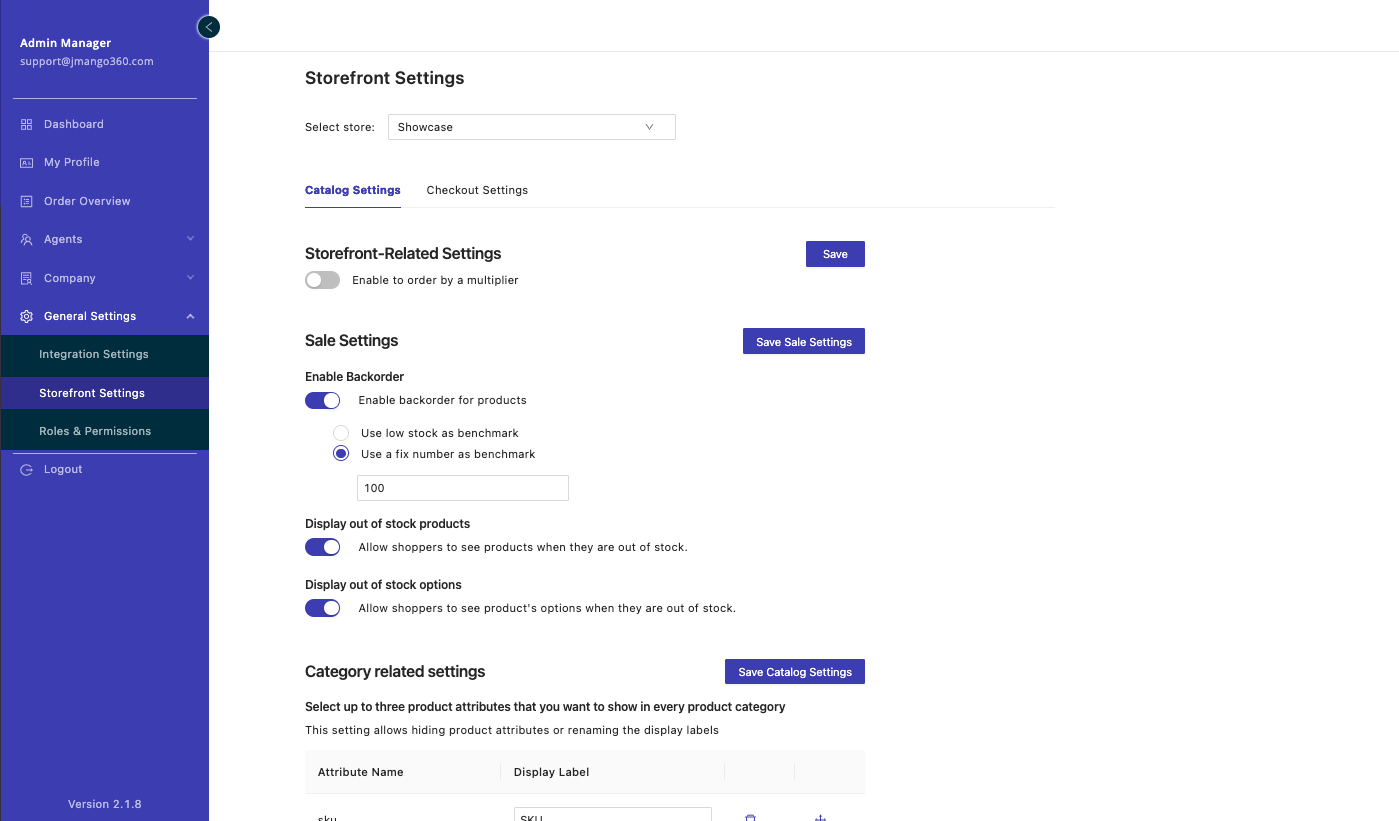The height and width of the screenshot is (821, 1399).
Task: Toggle Enable to order by a multiplier
Action: pyautogui.click(x=322, y=280)
